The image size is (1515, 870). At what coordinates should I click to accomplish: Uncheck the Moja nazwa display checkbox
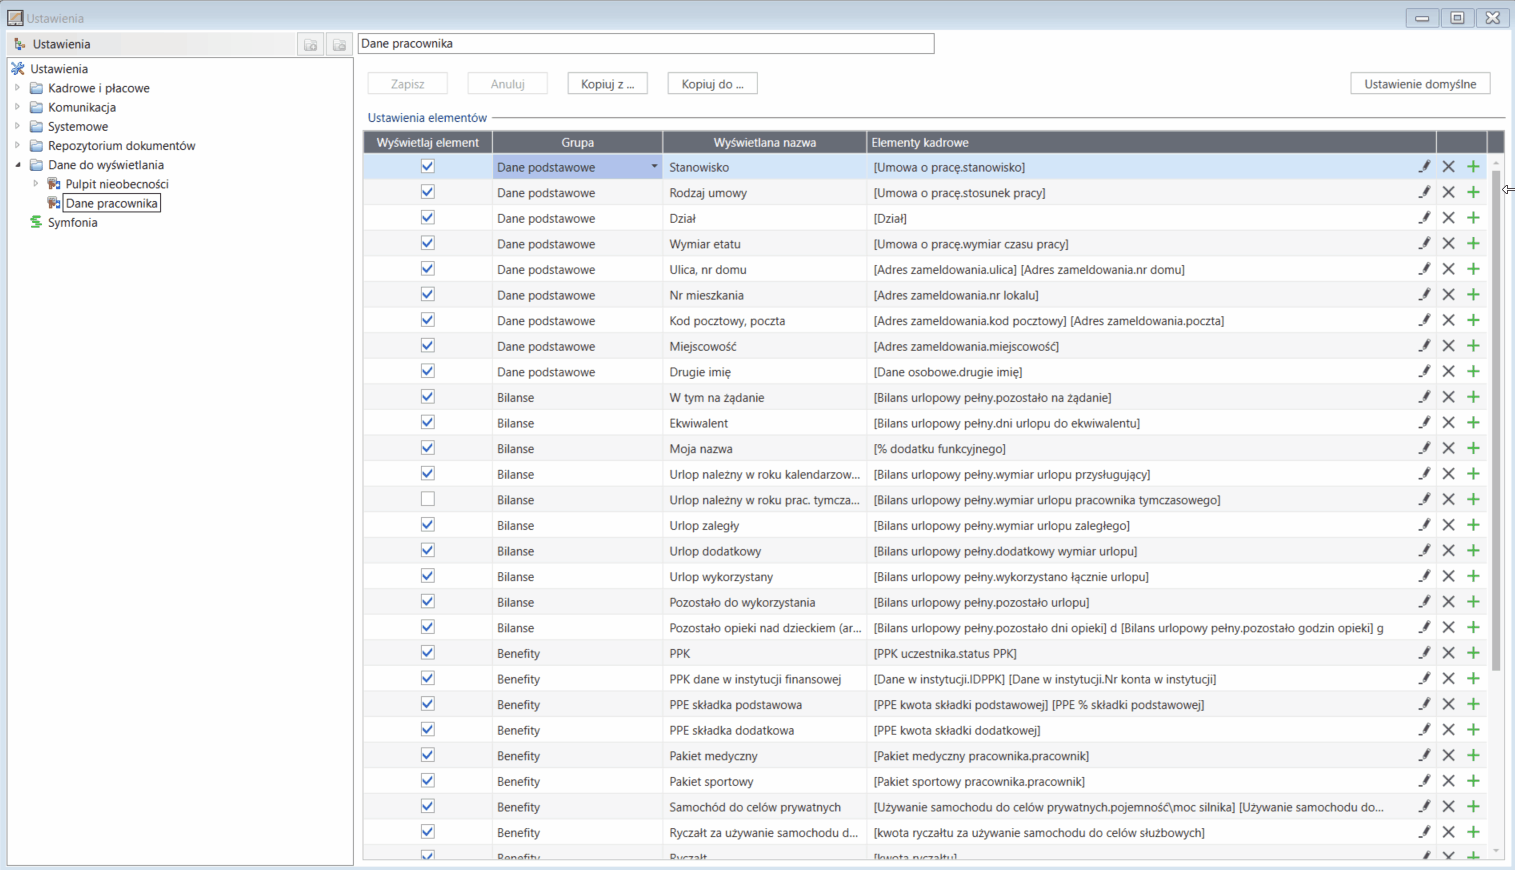click(428, 448)
